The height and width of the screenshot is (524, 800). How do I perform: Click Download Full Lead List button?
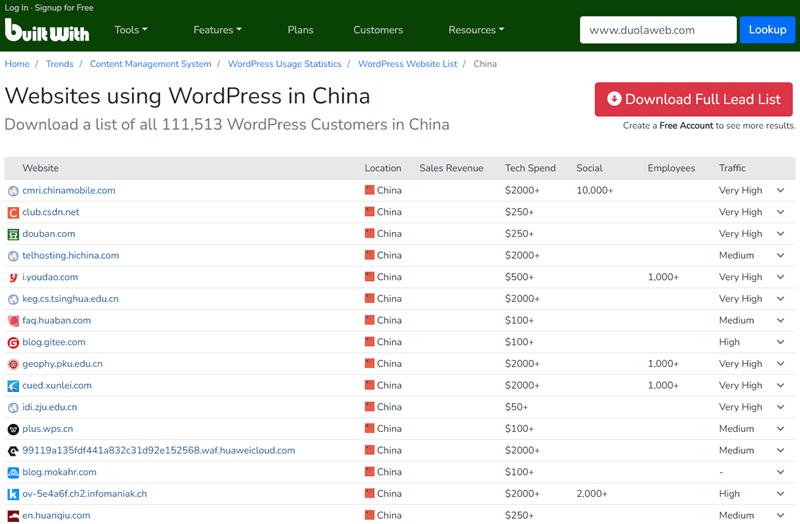tap(693, 99)
